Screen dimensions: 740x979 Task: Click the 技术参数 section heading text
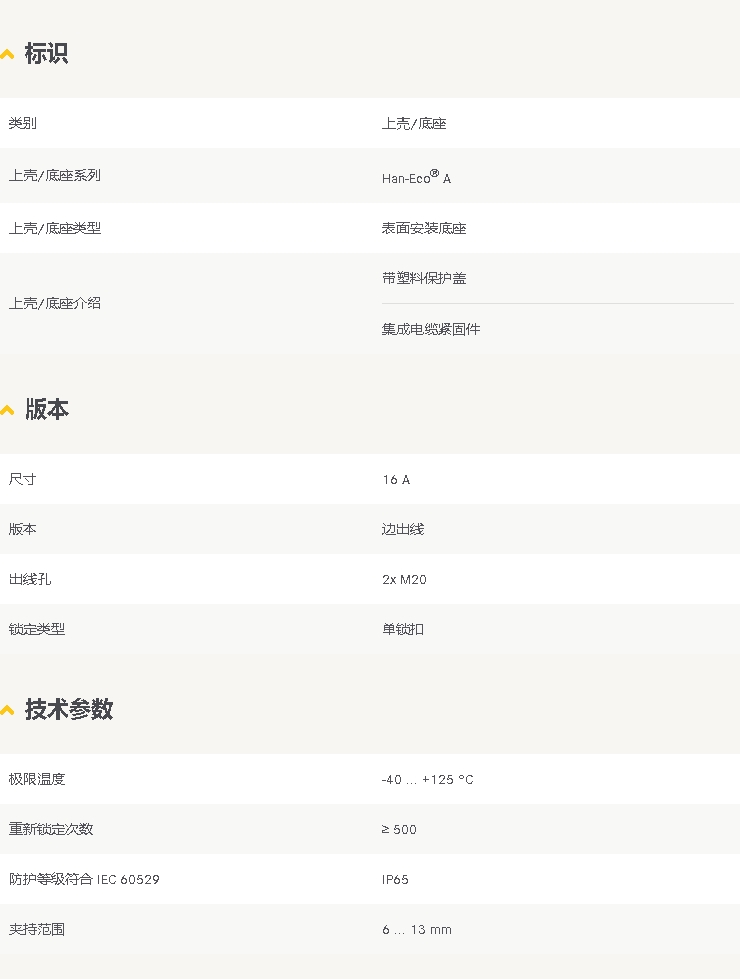pyautogui.click(x=69, y=710)
